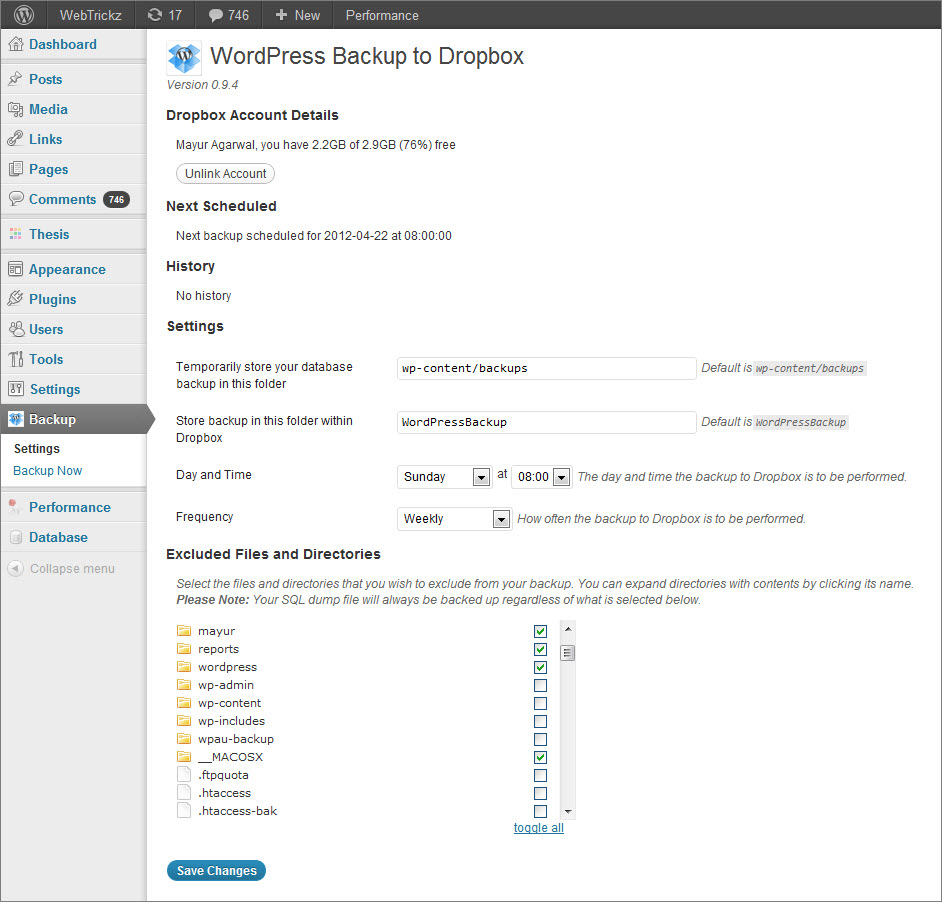The width and height of the screenshot is (942, 902).
Task: Focus the wp-content/backups folder field
Action: (x=547, y=368)
